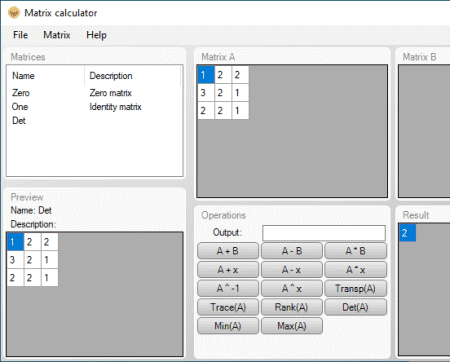Screen dimensions: 450x362
Task: Calculate the trace with Trace(A)
Action: (228, 307)
